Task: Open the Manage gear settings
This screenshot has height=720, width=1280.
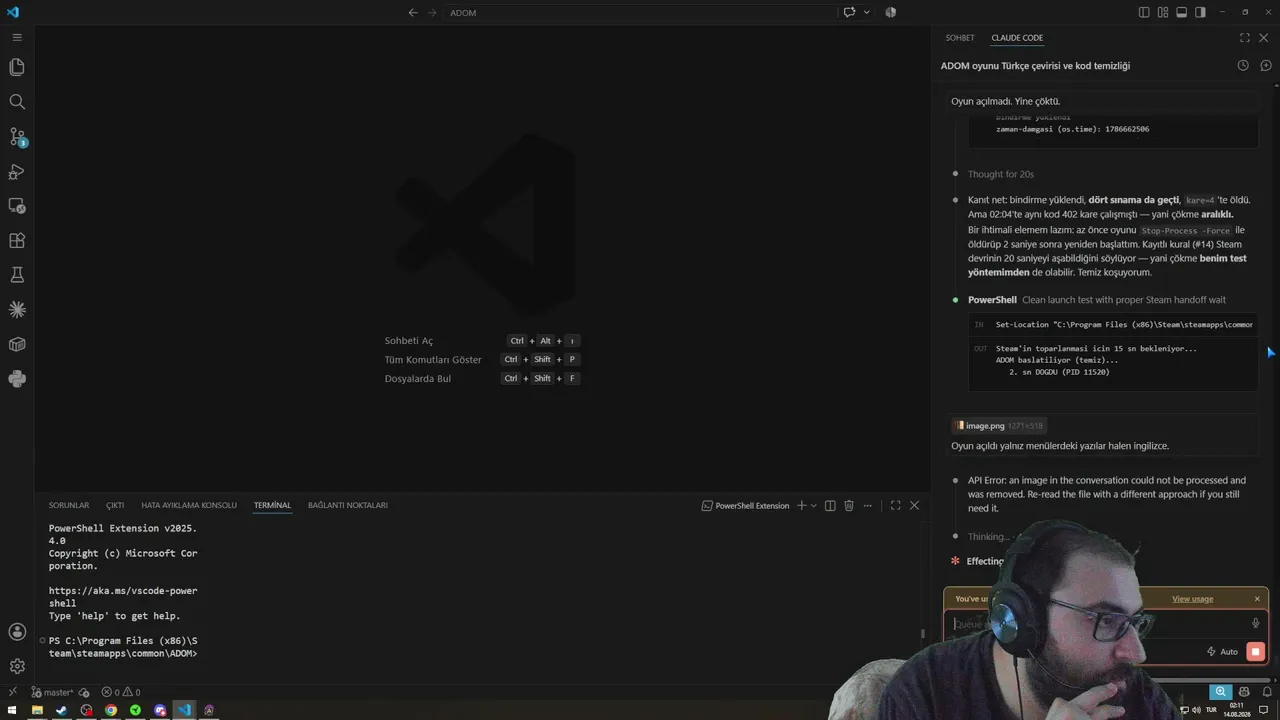Action: [17, 666]
